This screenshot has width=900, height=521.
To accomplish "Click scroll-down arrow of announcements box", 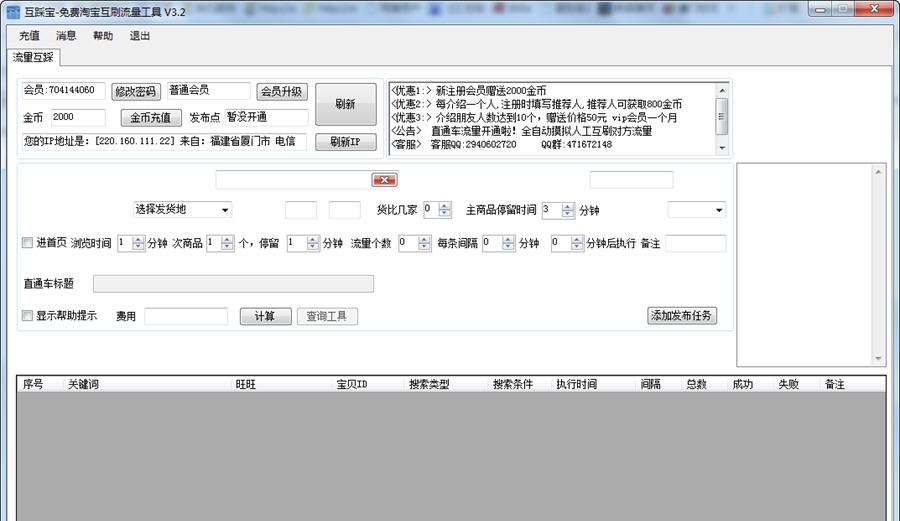I will (722, 147).
